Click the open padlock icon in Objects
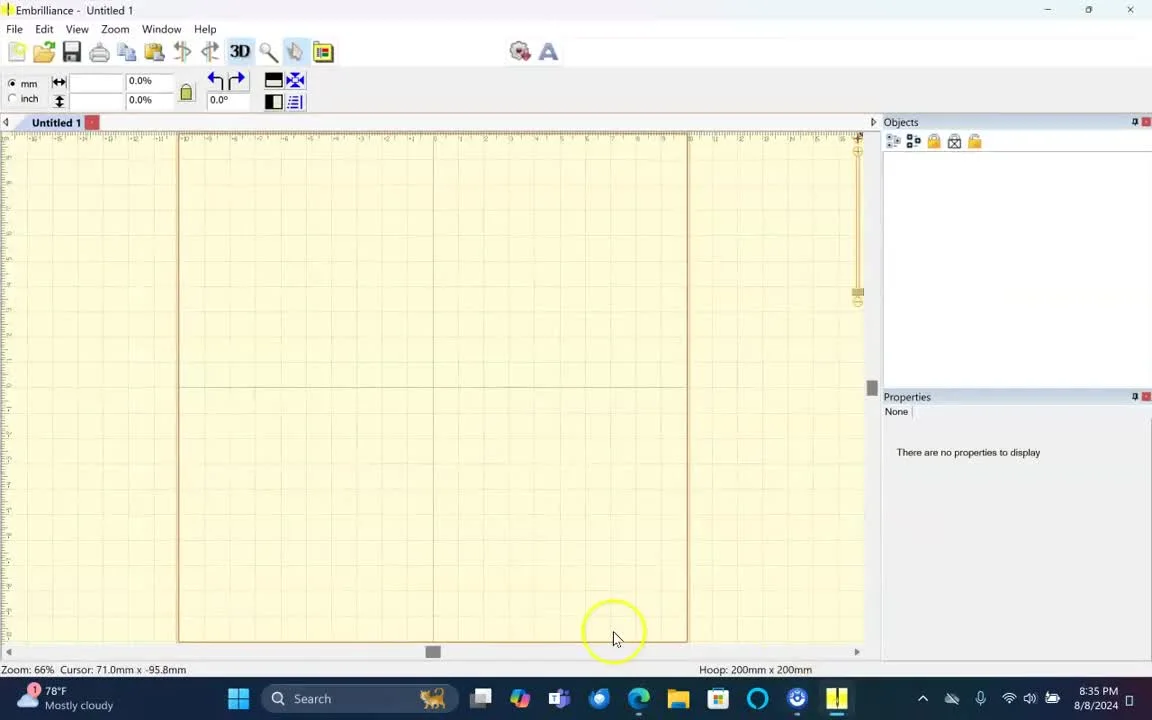 point(974,141)
